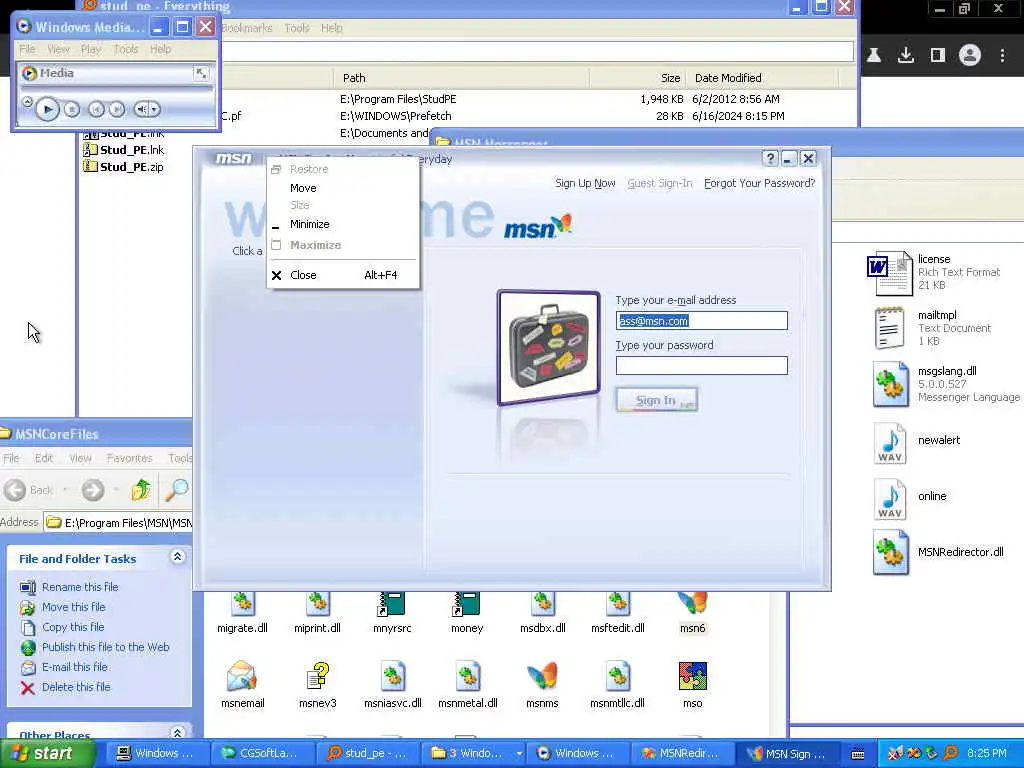Mute sound in Windows Media Player

(x=141, y=110)
